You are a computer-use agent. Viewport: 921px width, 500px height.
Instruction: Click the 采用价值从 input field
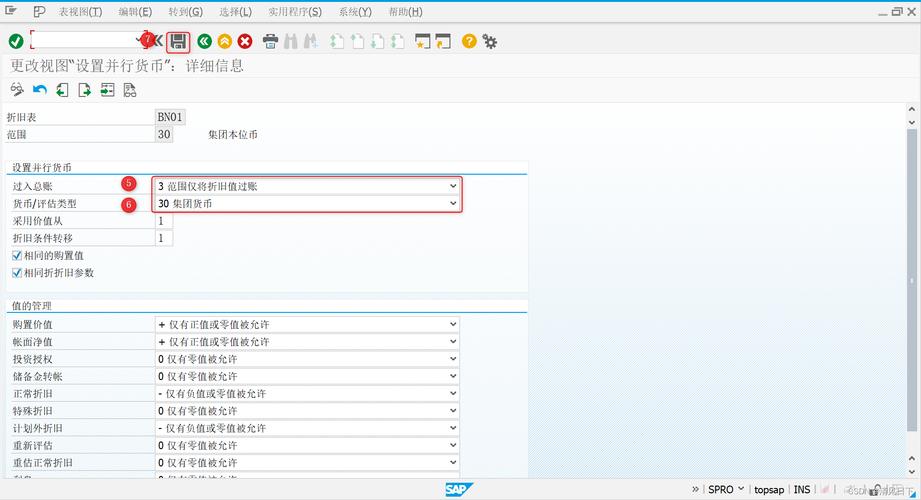point(164,221)
